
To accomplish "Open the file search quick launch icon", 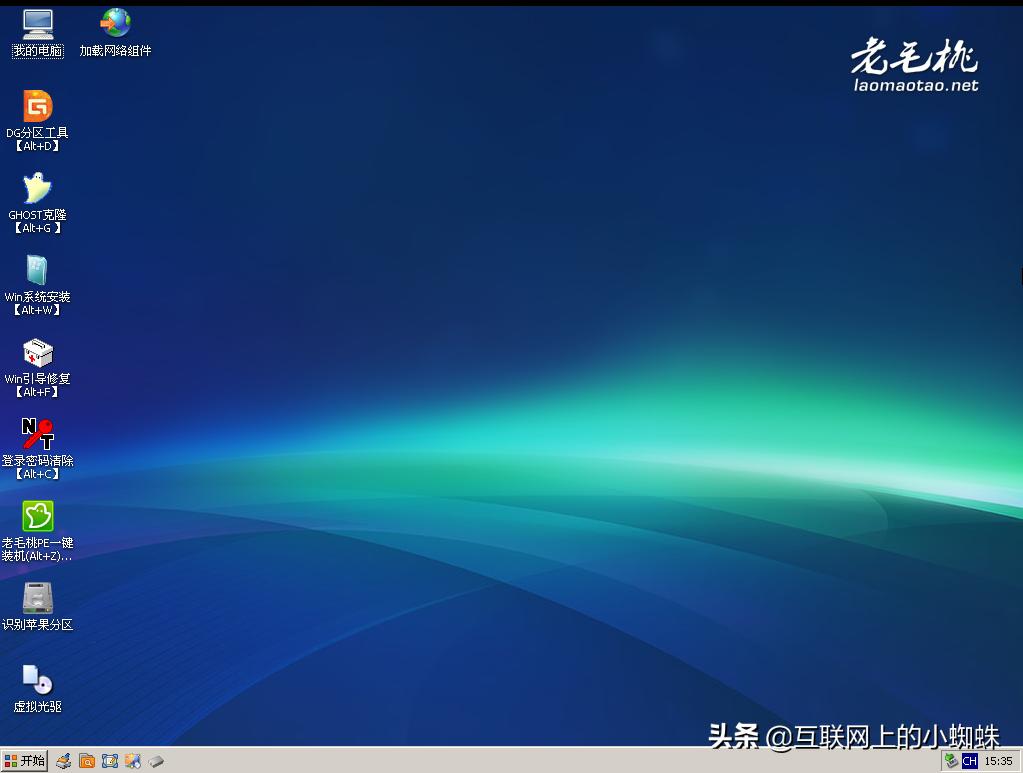I will (x=86, y=761).
